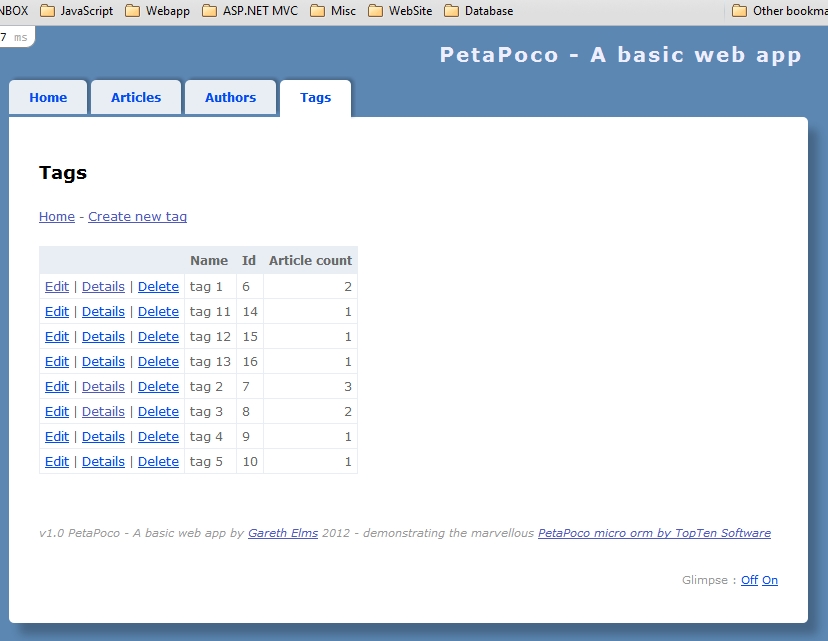The width and height of the screenshot is (828, 641).
Task: Click the Id column header
Action: point(249,261)
